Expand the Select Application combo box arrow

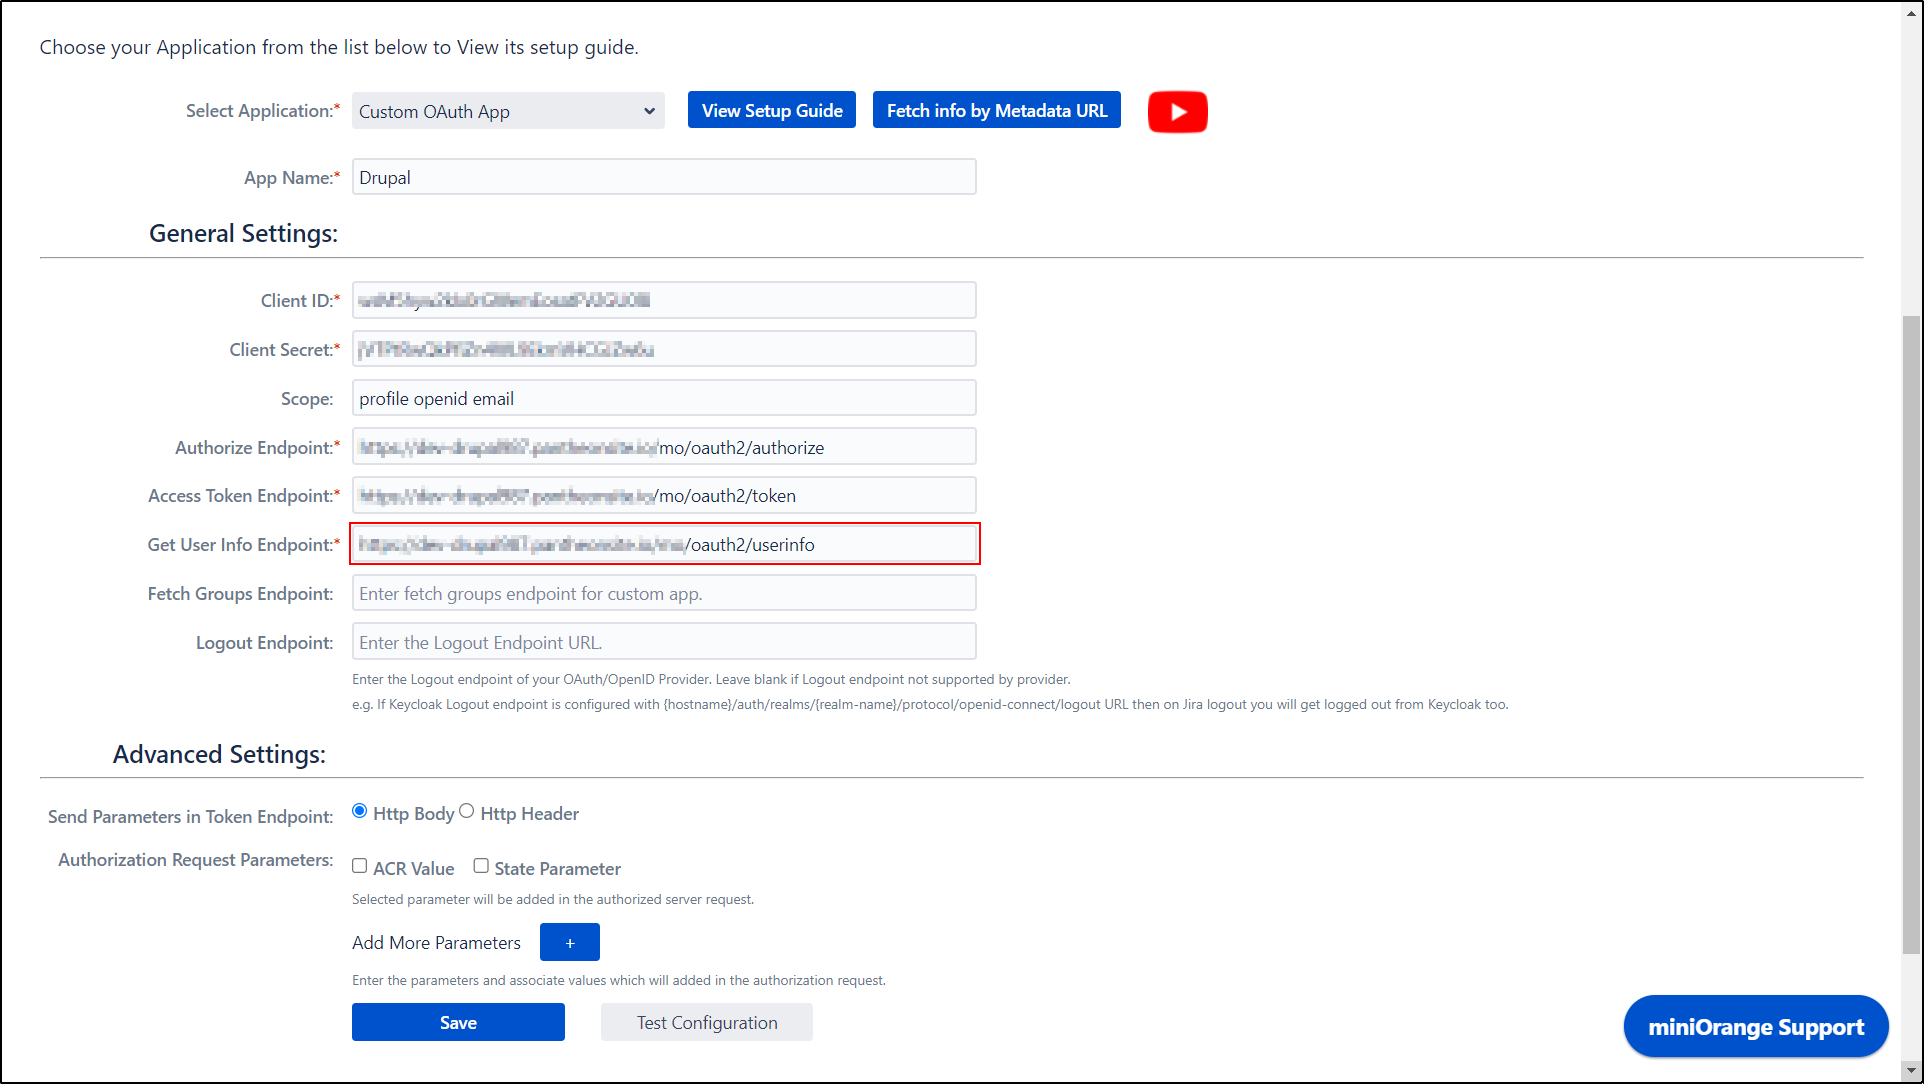coord(649,111)
